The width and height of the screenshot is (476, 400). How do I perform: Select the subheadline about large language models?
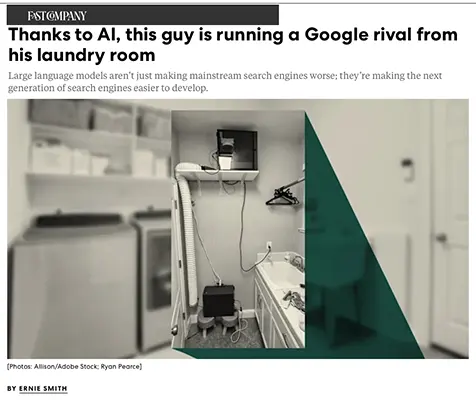225,82
